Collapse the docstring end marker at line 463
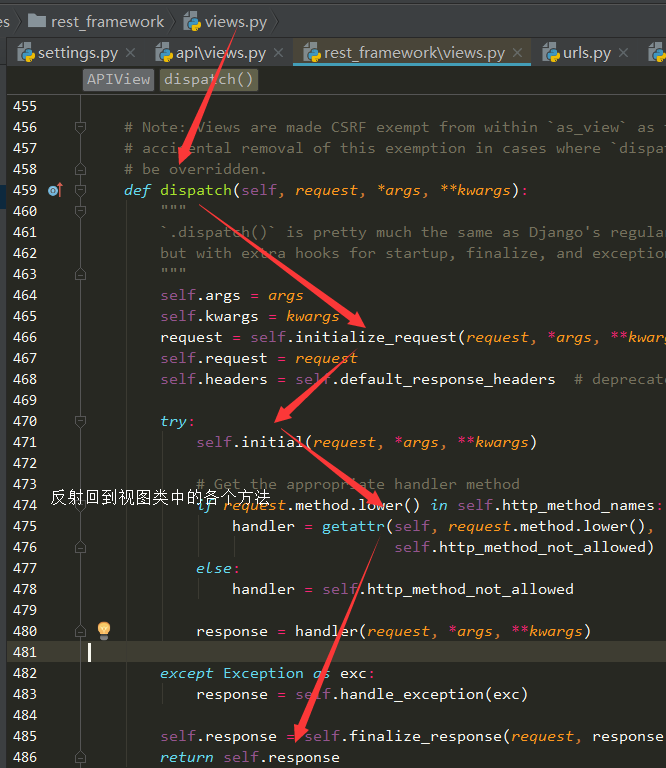Viewport: 666px width, 768px height. click(80, 274)
